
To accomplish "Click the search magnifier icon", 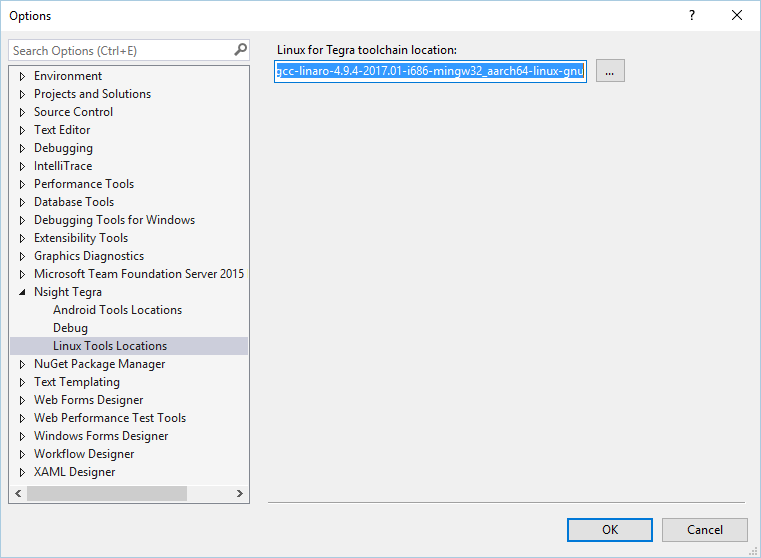I will (x=240, y=50).
